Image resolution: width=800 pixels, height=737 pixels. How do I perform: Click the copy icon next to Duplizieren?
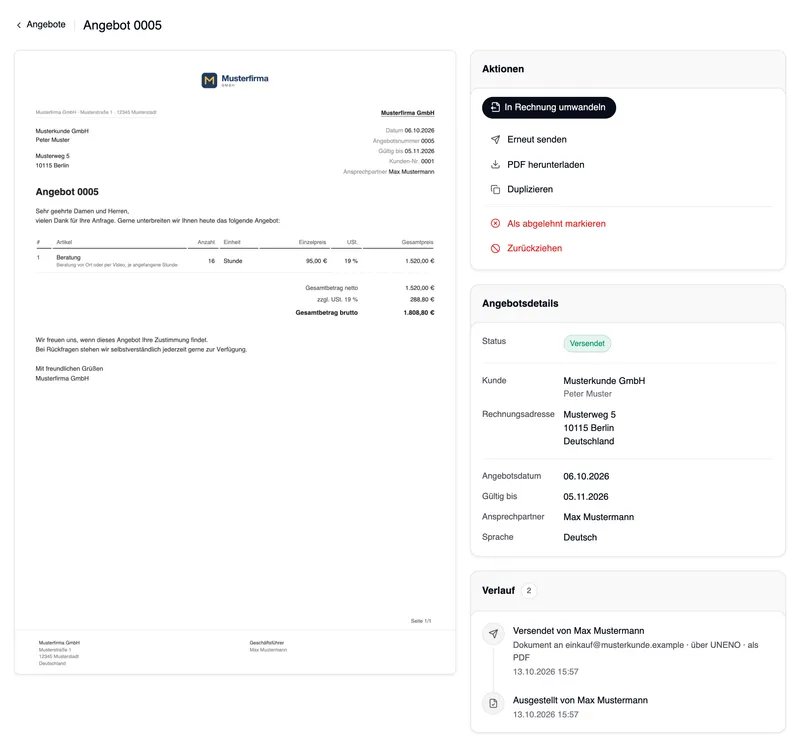(x=495, y=189)
